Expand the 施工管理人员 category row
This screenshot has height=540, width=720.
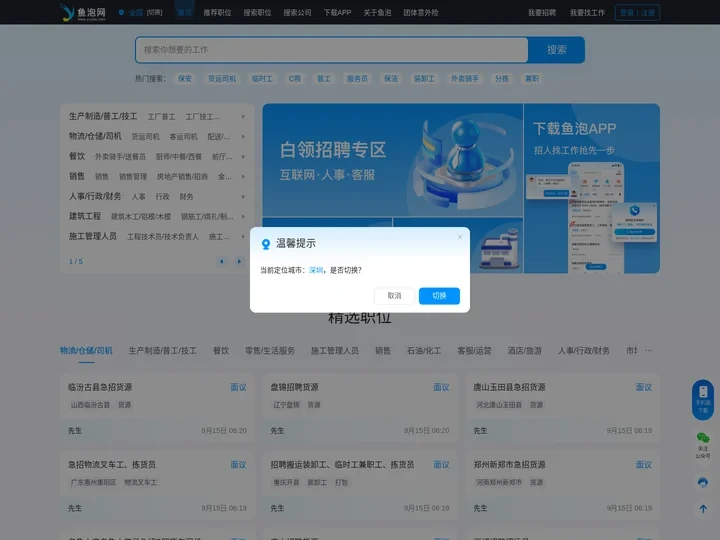[243, 236]
